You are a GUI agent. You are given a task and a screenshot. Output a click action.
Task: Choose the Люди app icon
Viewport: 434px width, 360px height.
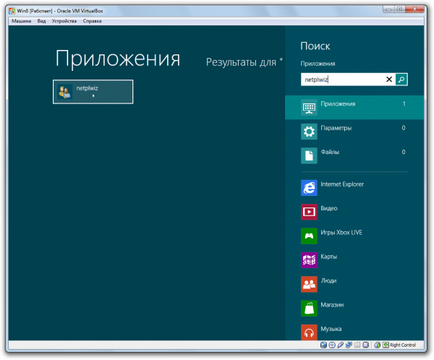click(x=309, y=284)
